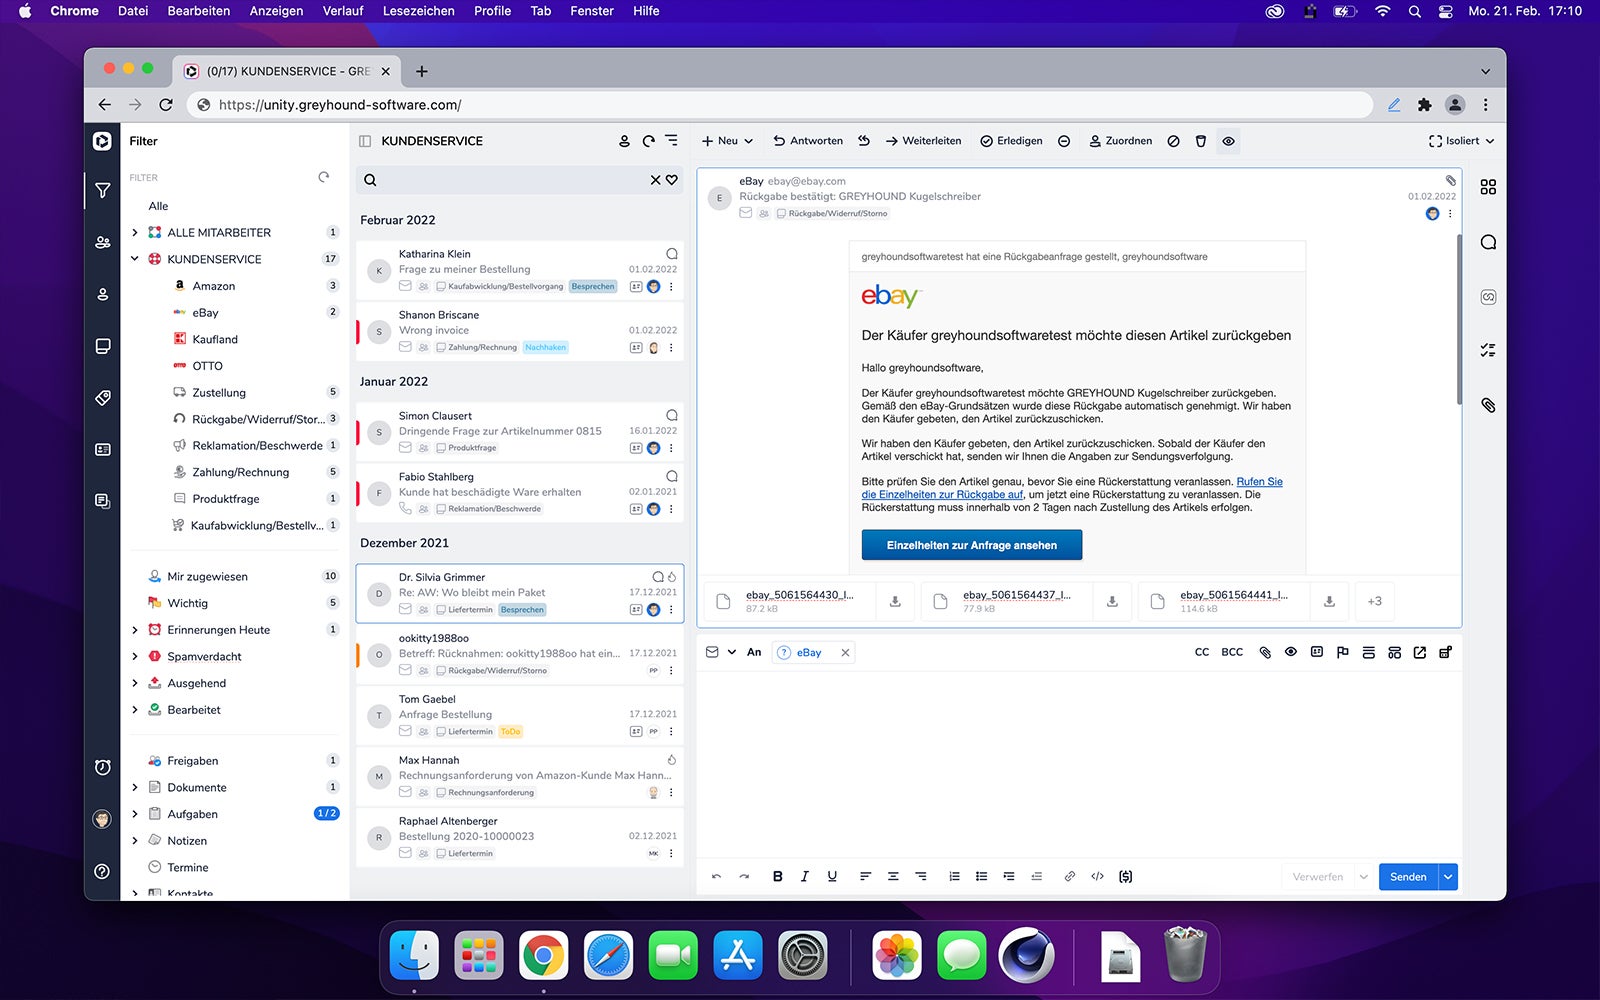
Task: Open the Lesezeichen menu
Action: (x=419, y=11)
